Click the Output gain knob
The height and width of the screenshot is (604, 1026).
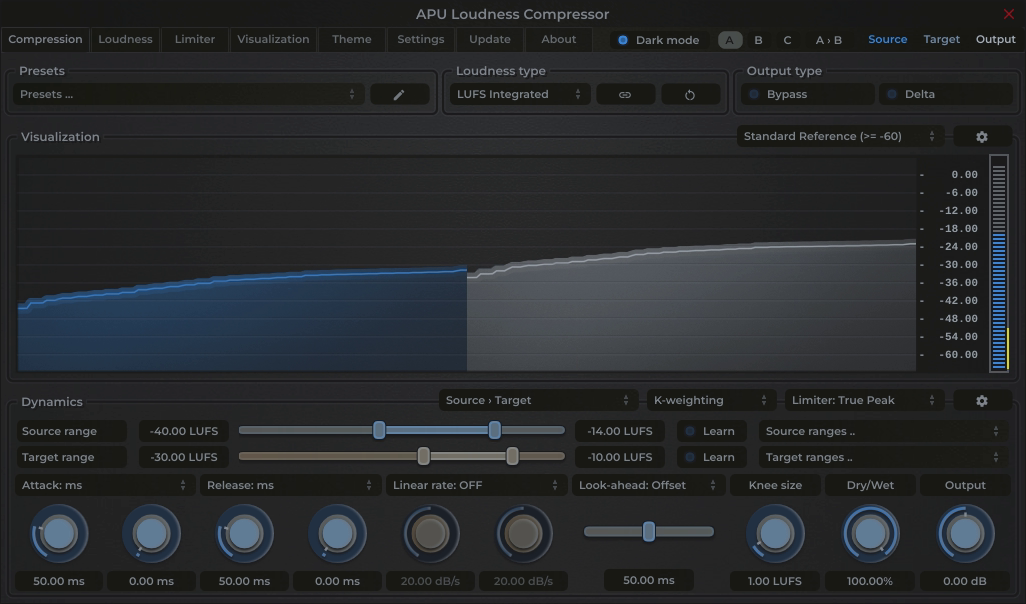(965, 534)
